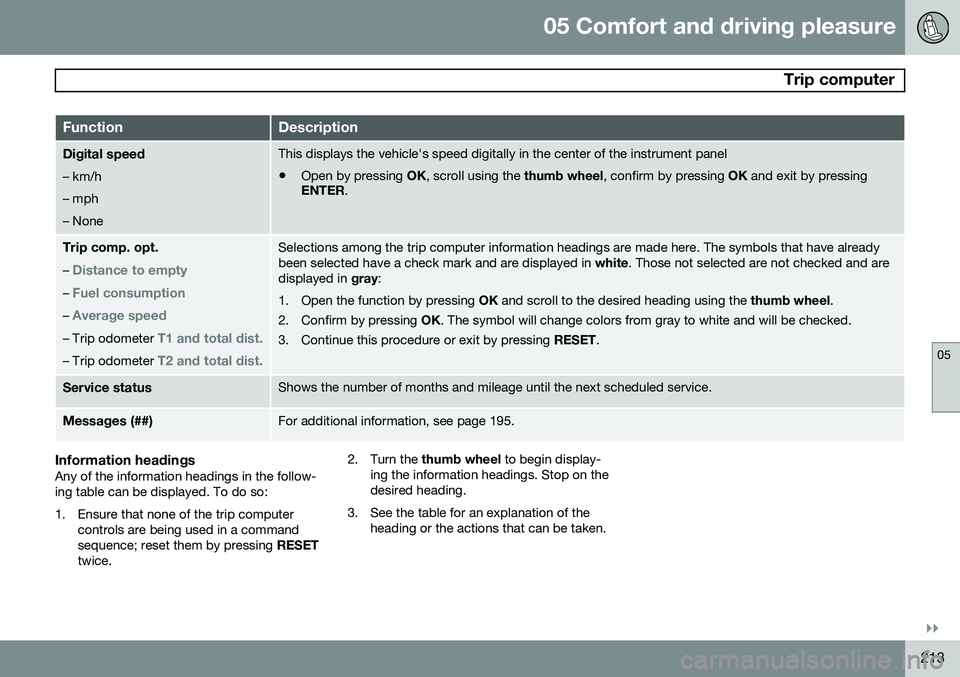Click the "– None" option text
960x677 pixels.
point(83,221)
